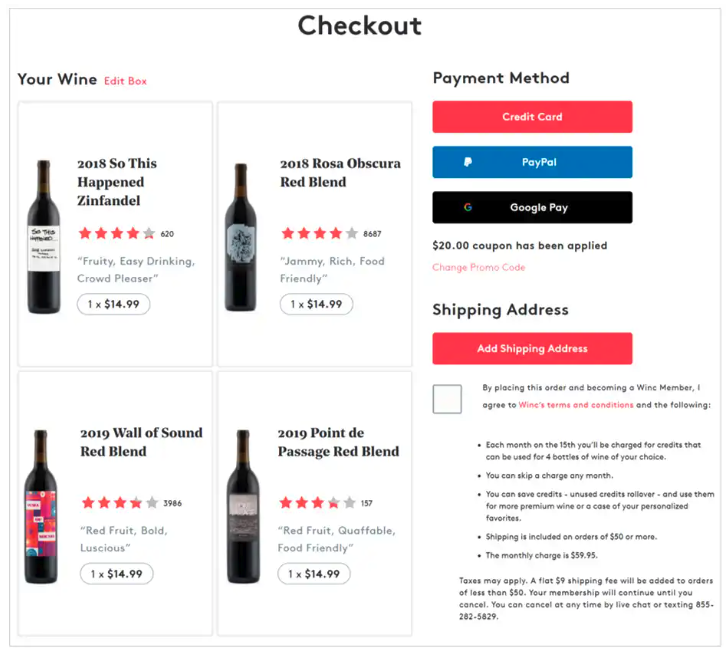Click the Point de Passage bottle image
The height and width of the screenshot is (656, 727).
point(242,506)
